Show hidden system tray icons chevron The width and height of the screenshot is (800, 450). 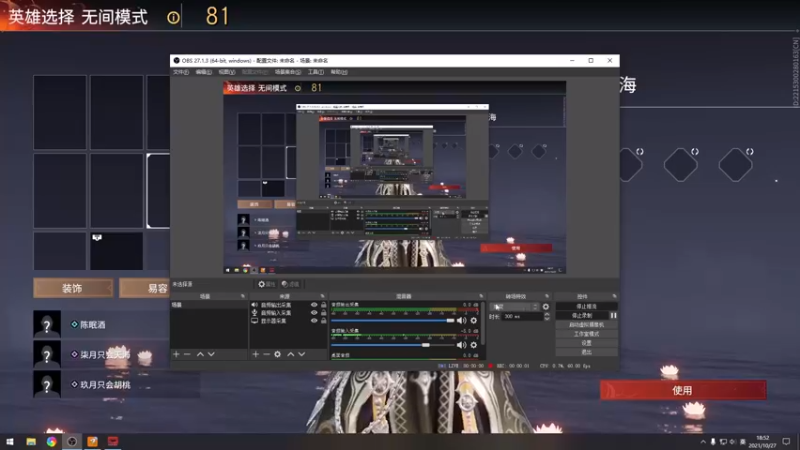pyautogui.click(x=703, y=442)
